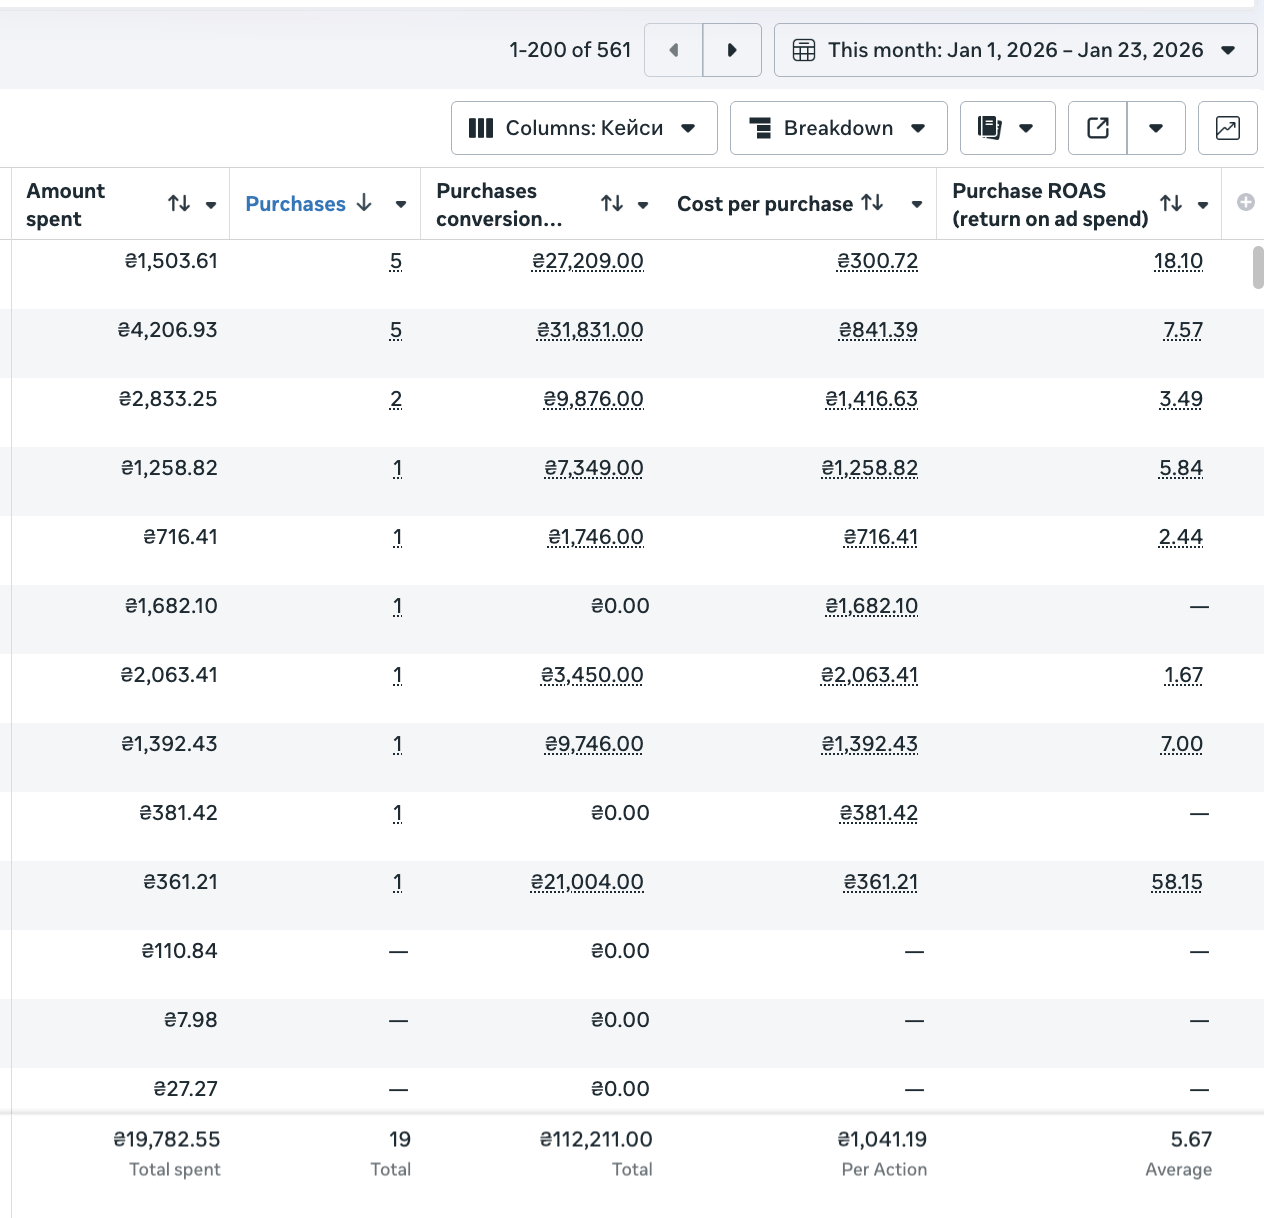
Task: Open export options dropdown arrow
Action: point(1156,128)
